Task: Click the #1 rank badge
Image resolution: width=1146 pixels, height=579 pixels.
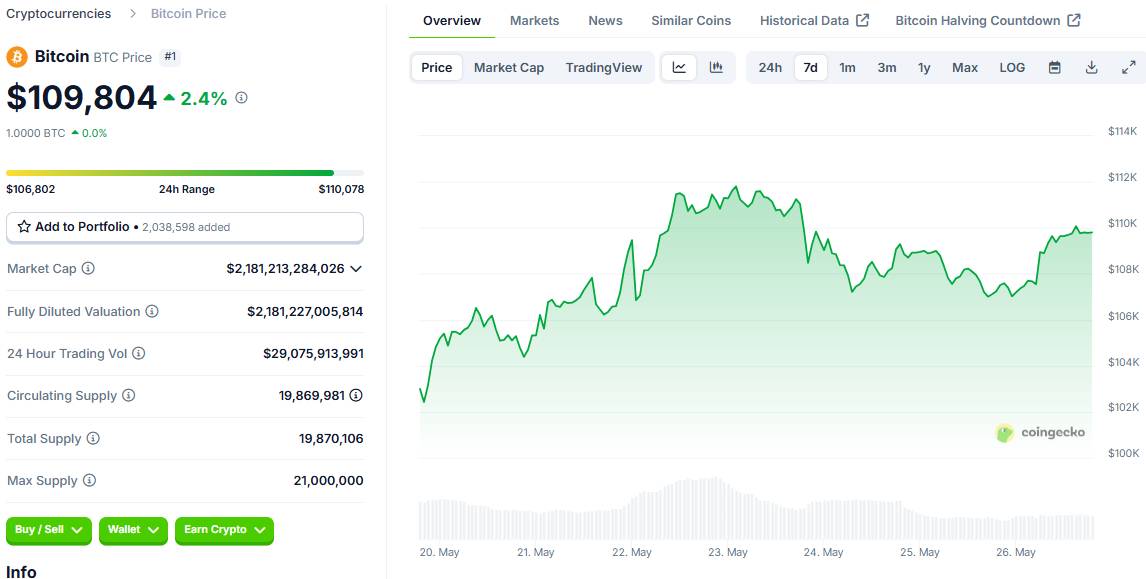Action: click(170, 57)
